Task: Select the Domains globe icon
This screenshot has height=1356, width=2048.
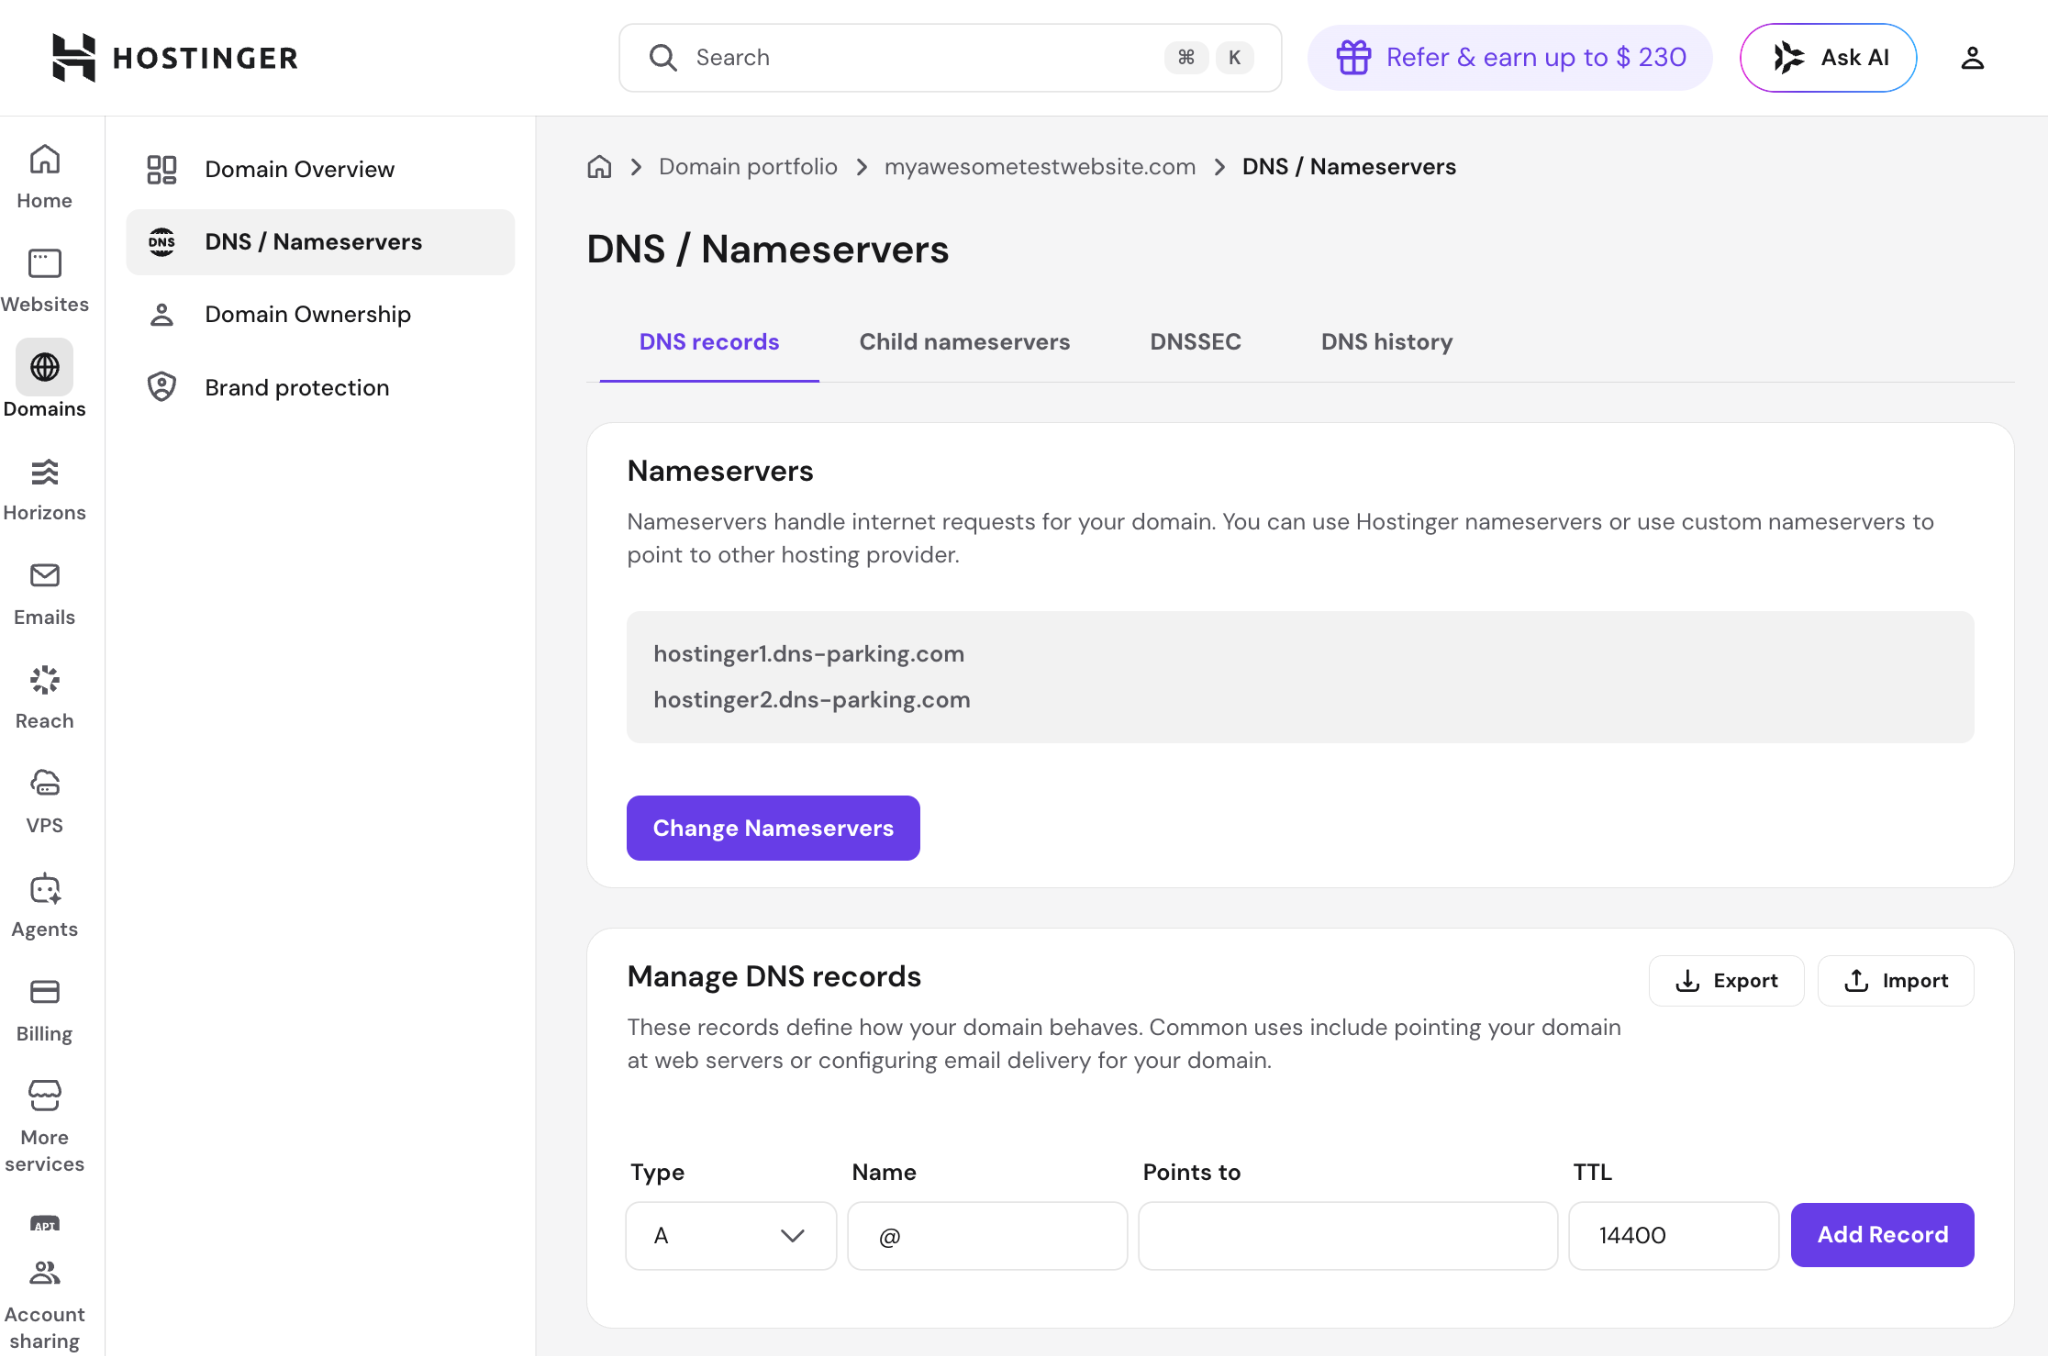Action: (44, 367)
